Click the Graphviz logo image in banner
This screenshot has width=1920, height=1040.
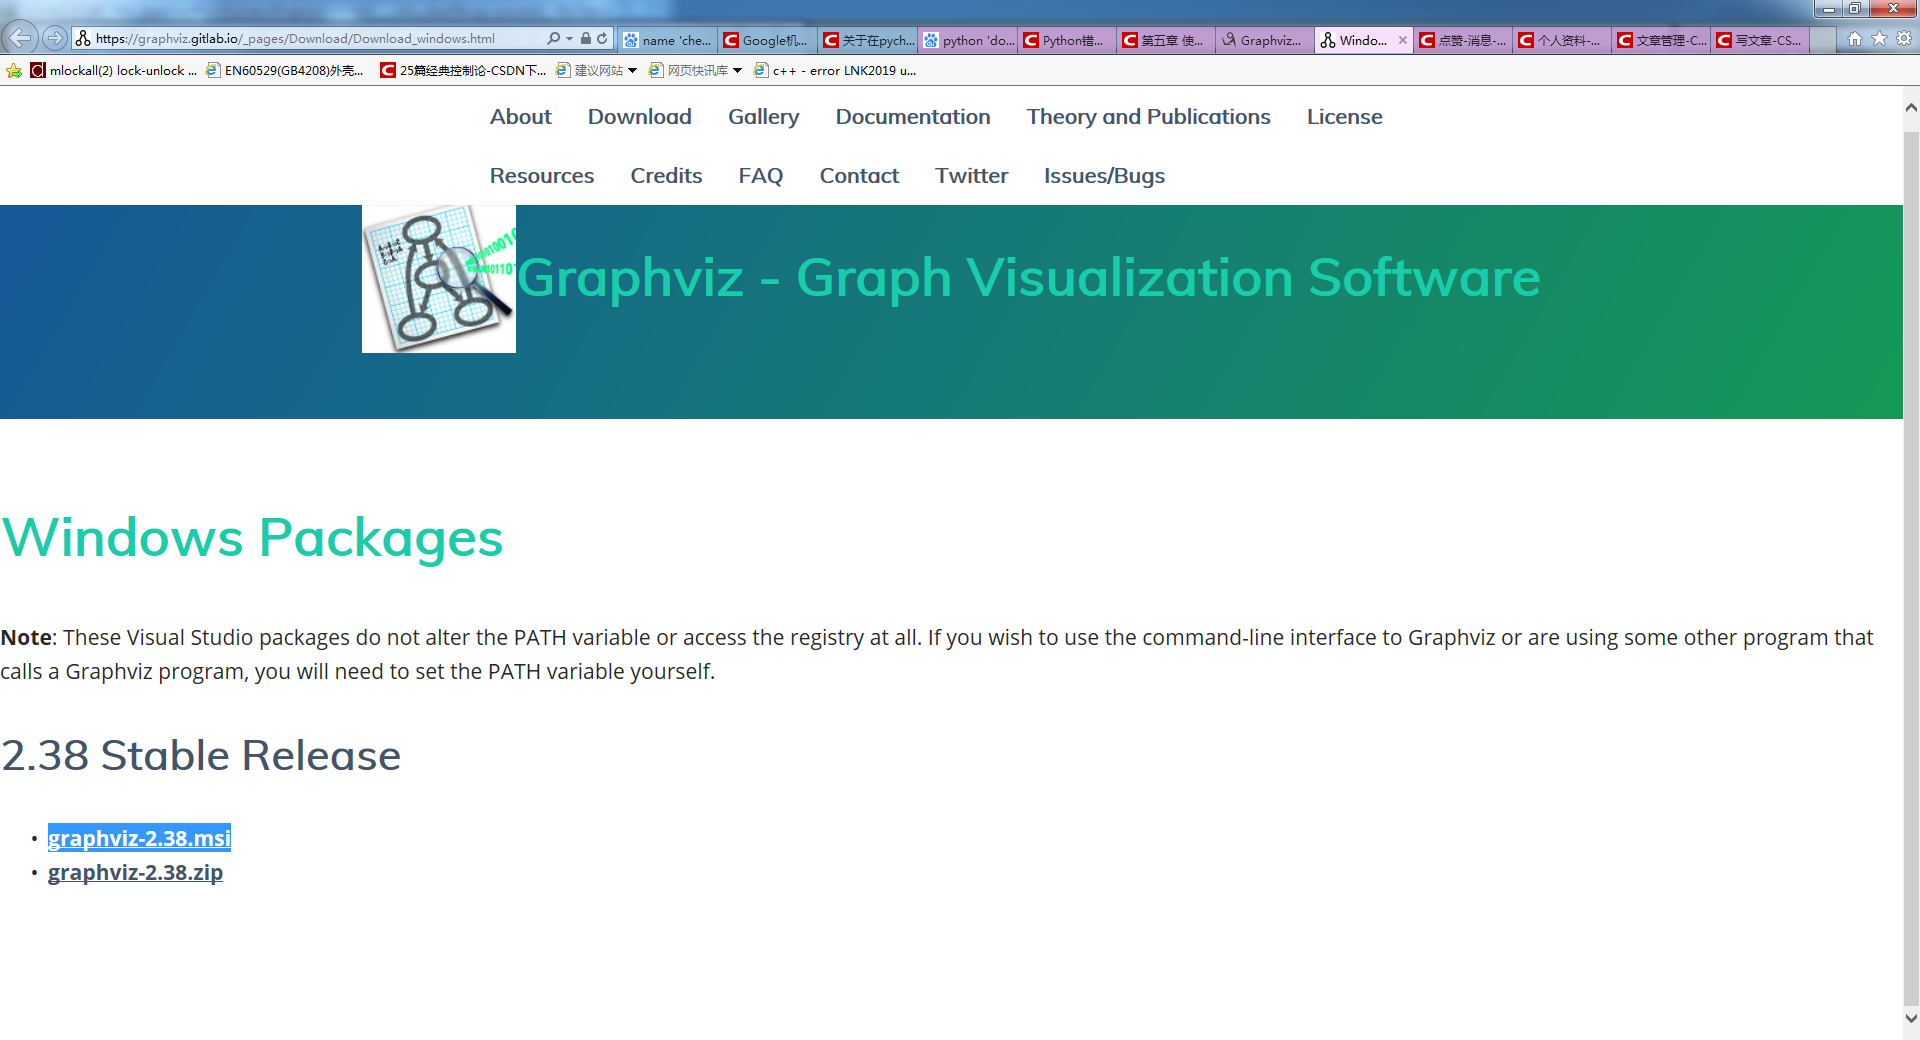[x=439, y=279]
